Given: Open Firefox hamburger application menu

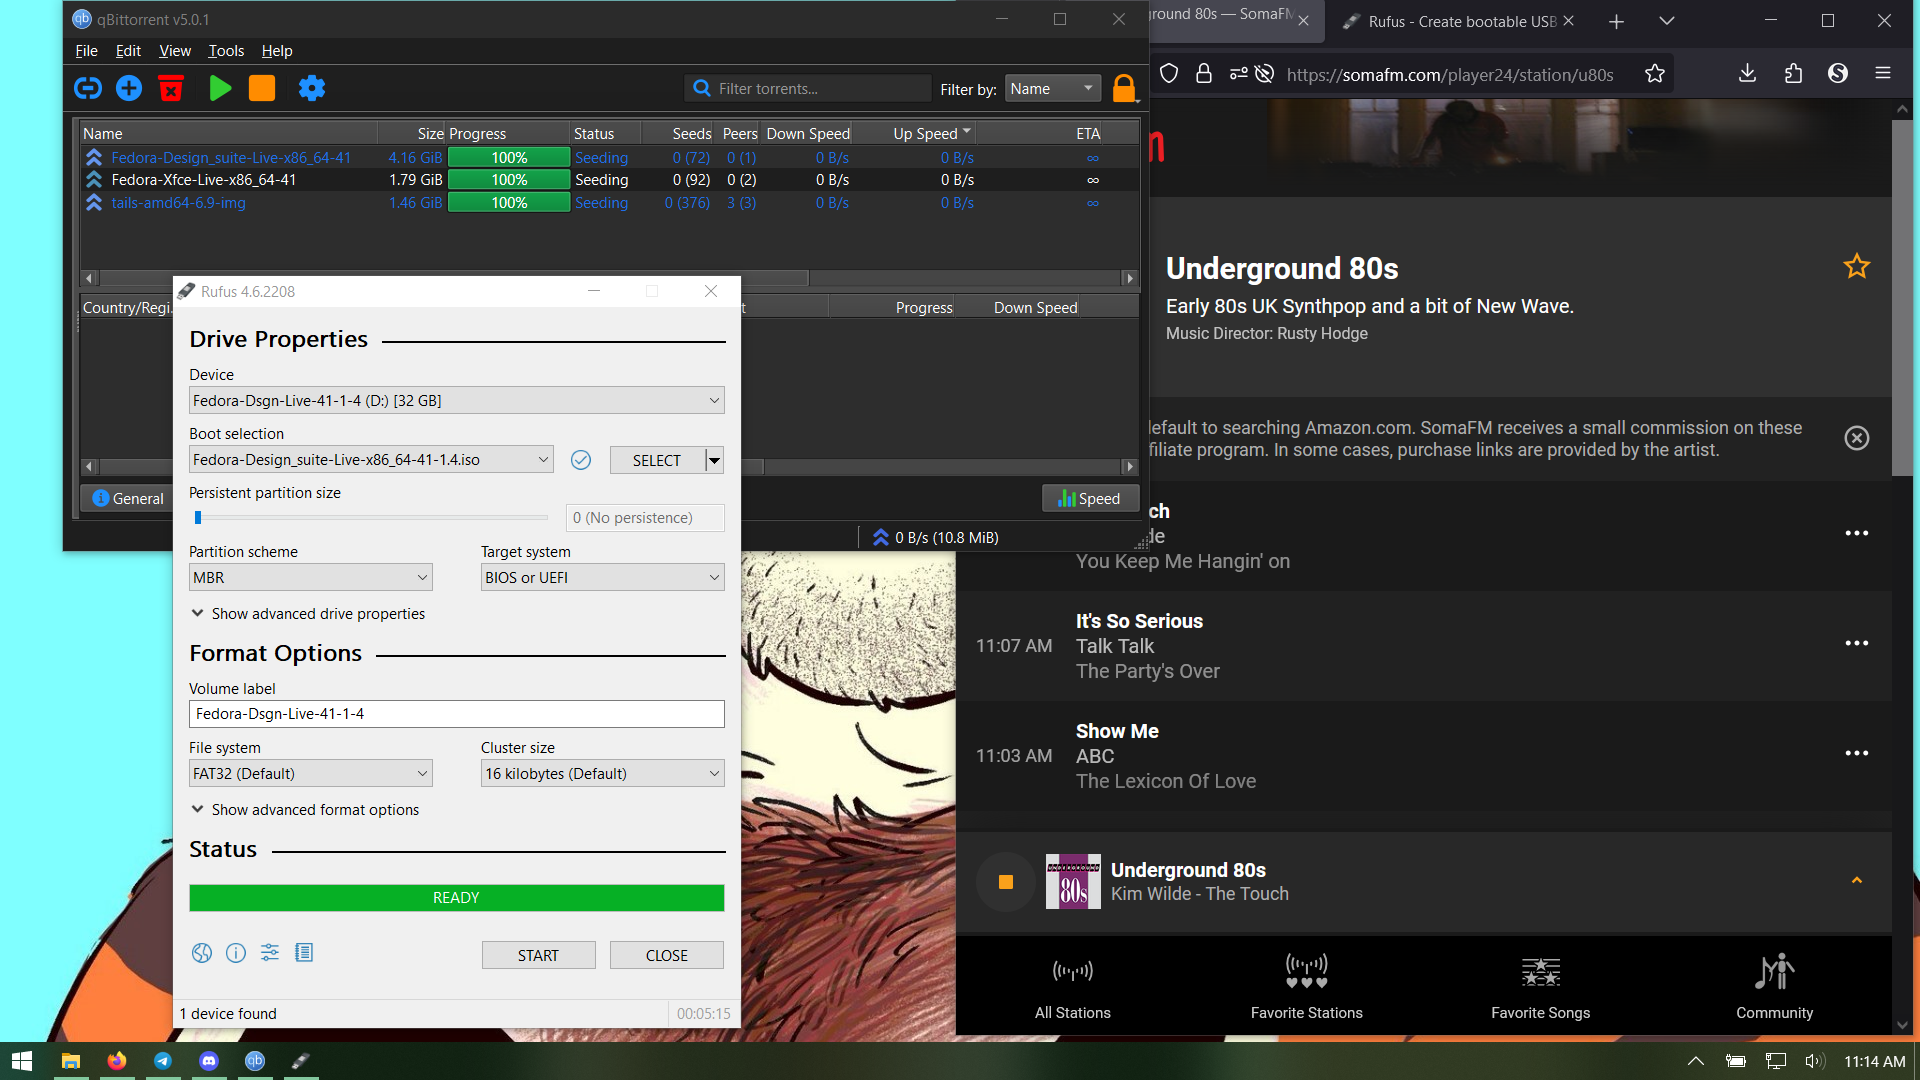Looking at the screenshot, I should (x=1883, y=74).
